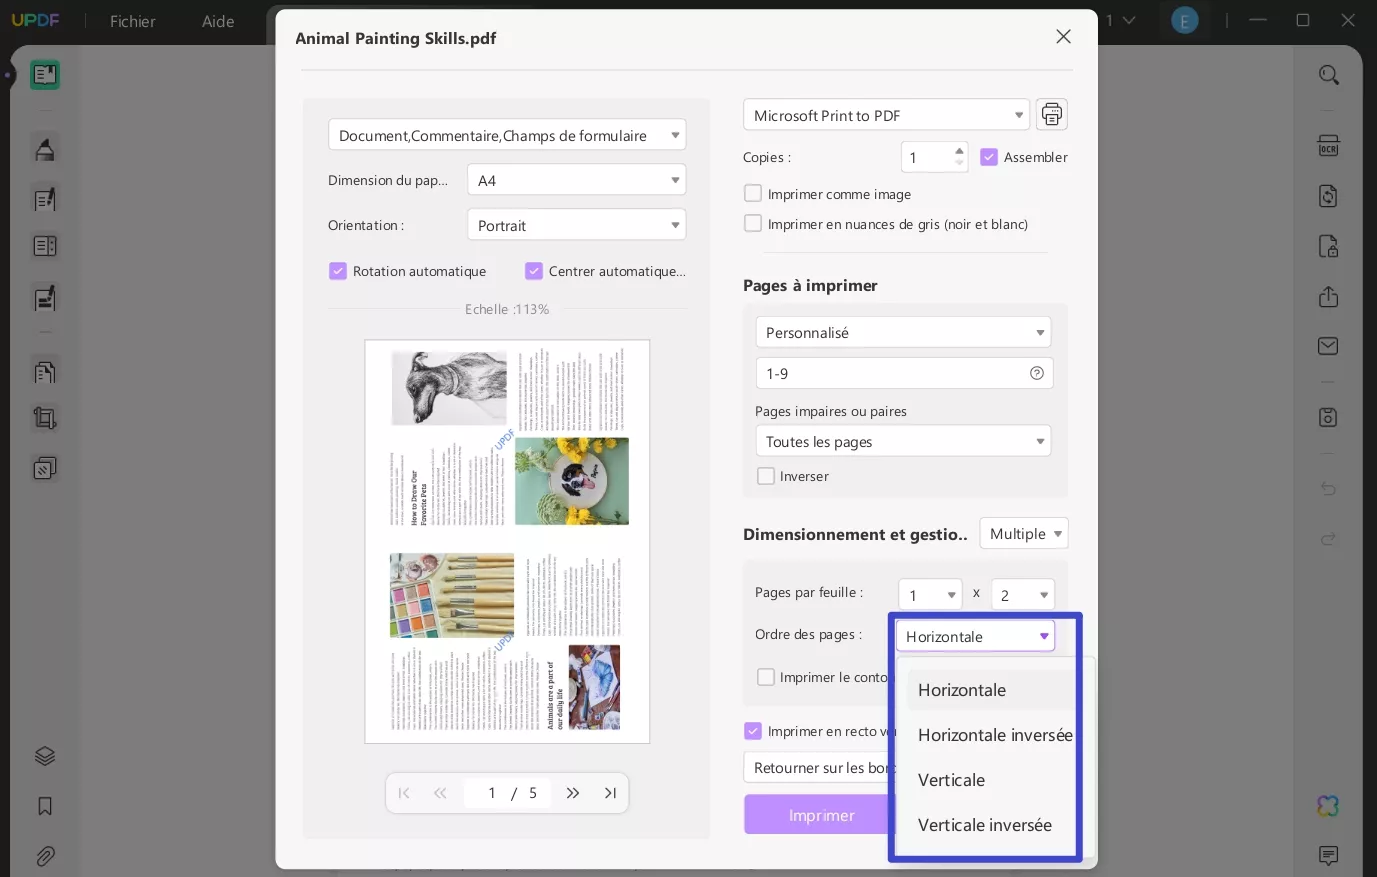
Task: Enable Imprimer comme image
Action: pyautogui.click(x=753, y=193)
